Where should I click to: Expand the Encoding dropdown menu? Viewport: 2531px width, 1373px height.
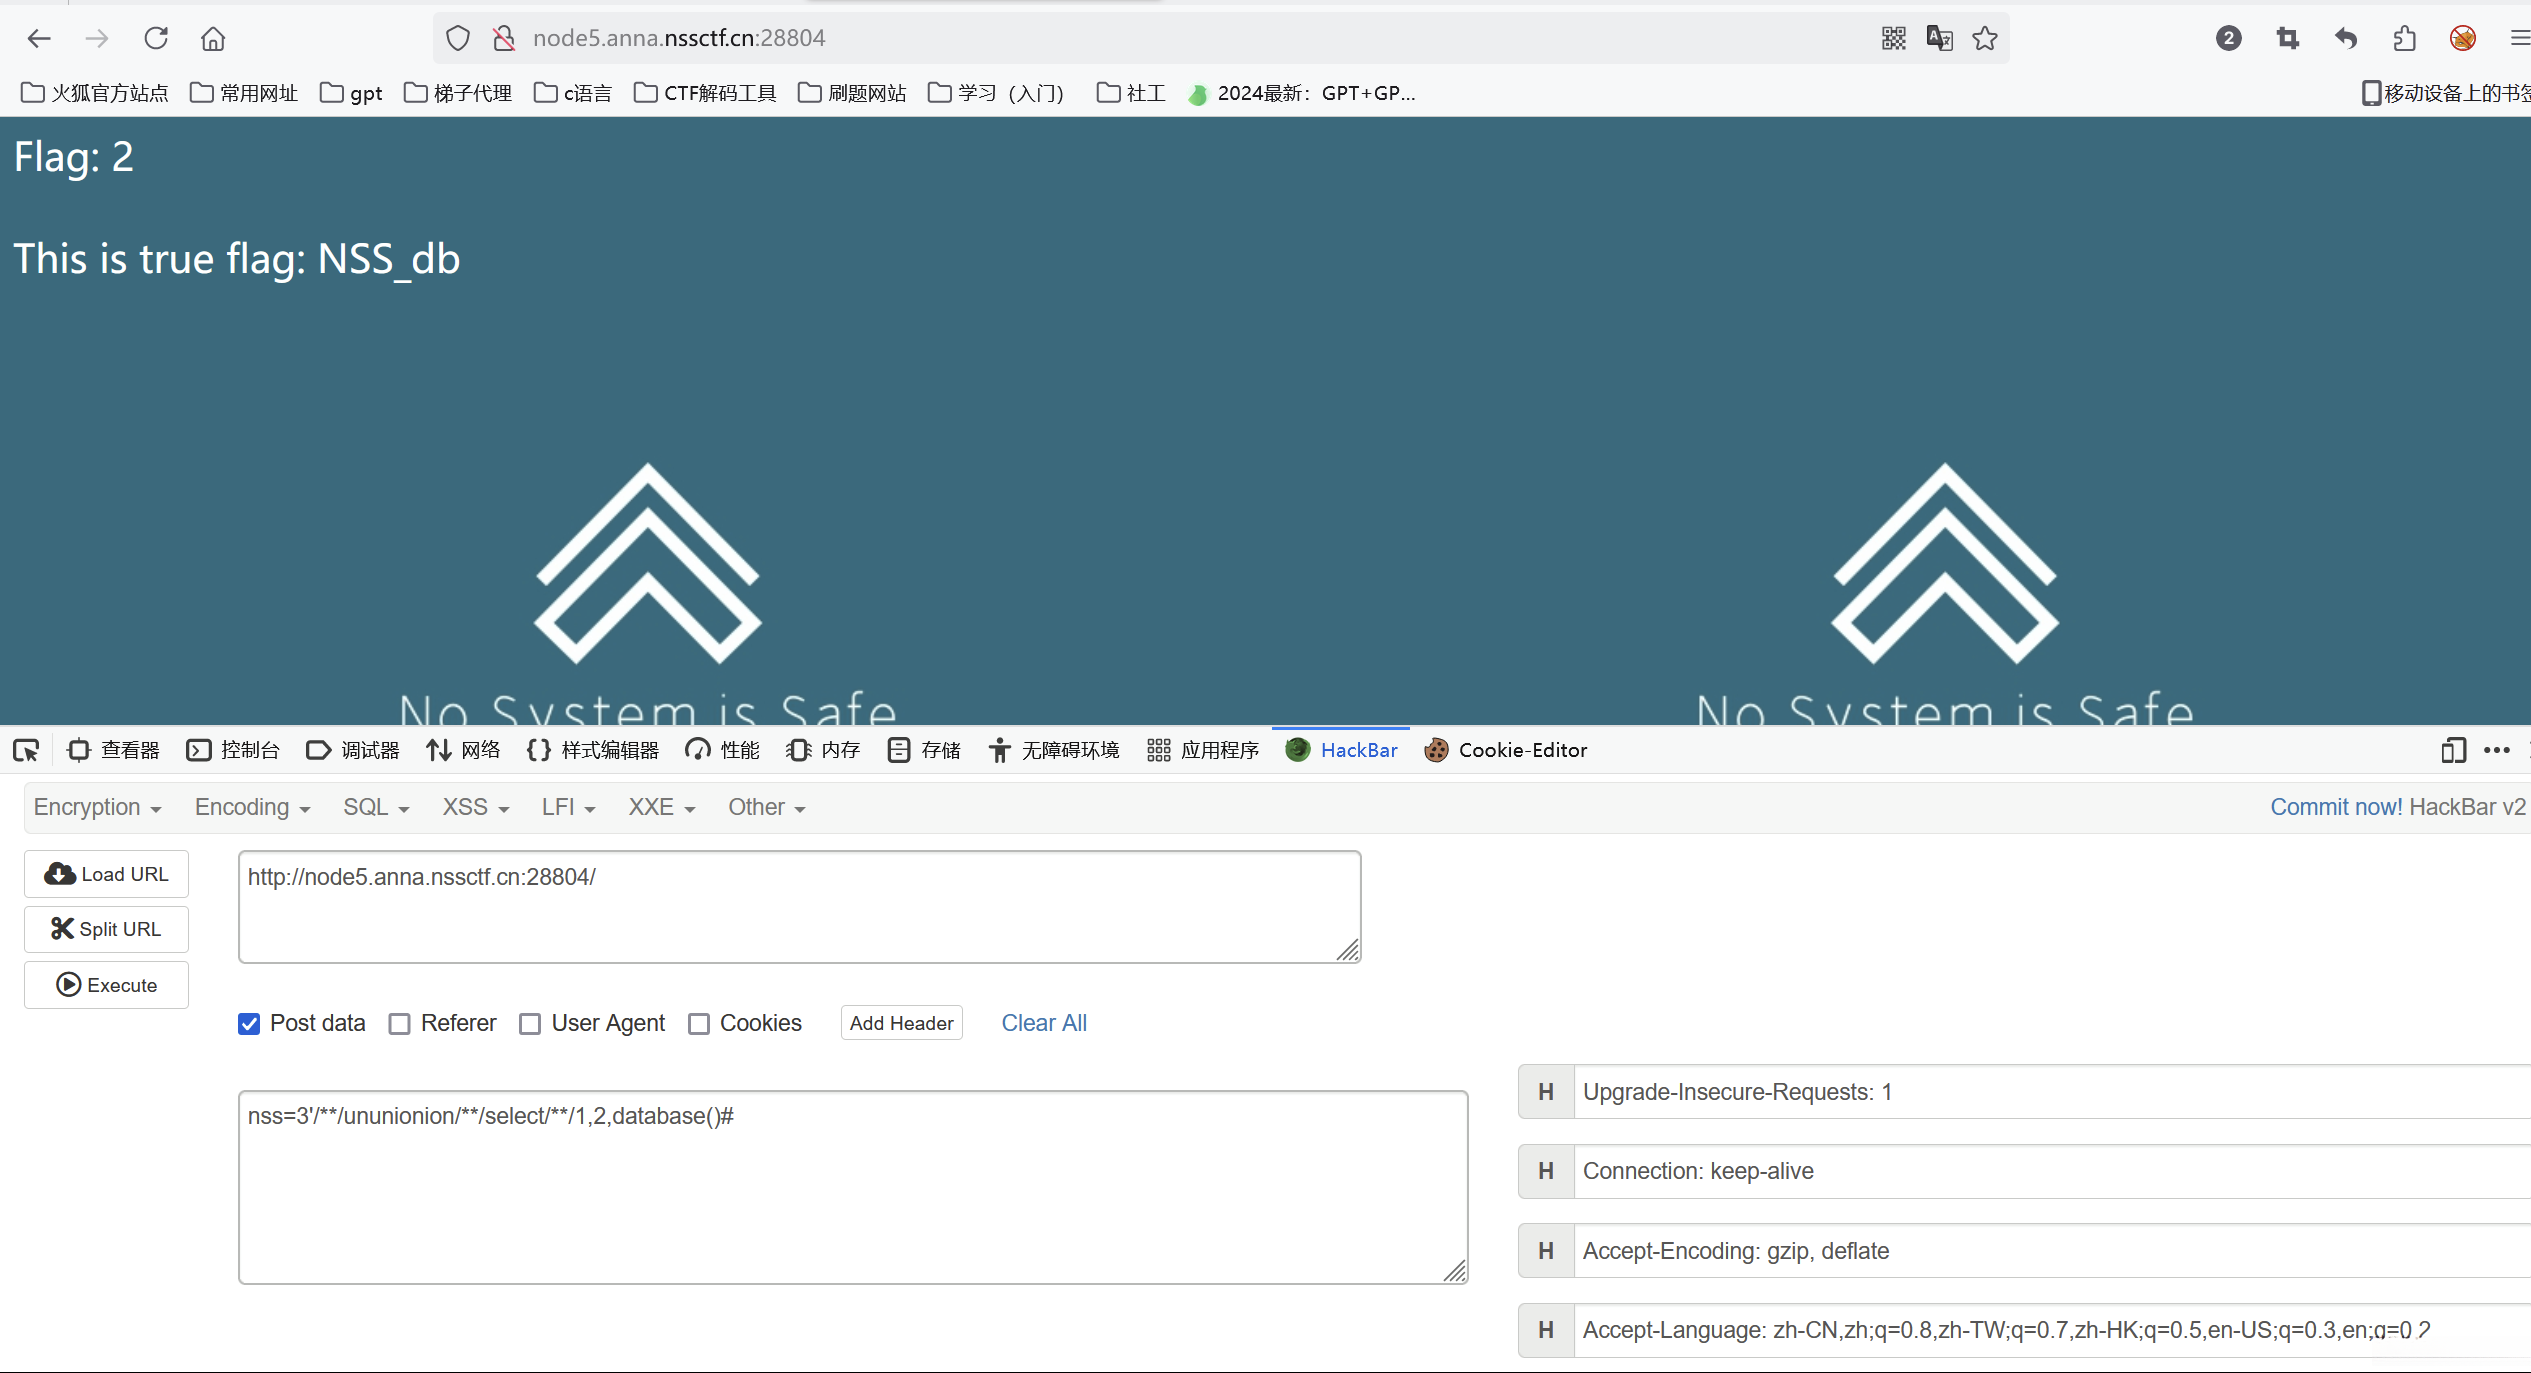[252, 807]
